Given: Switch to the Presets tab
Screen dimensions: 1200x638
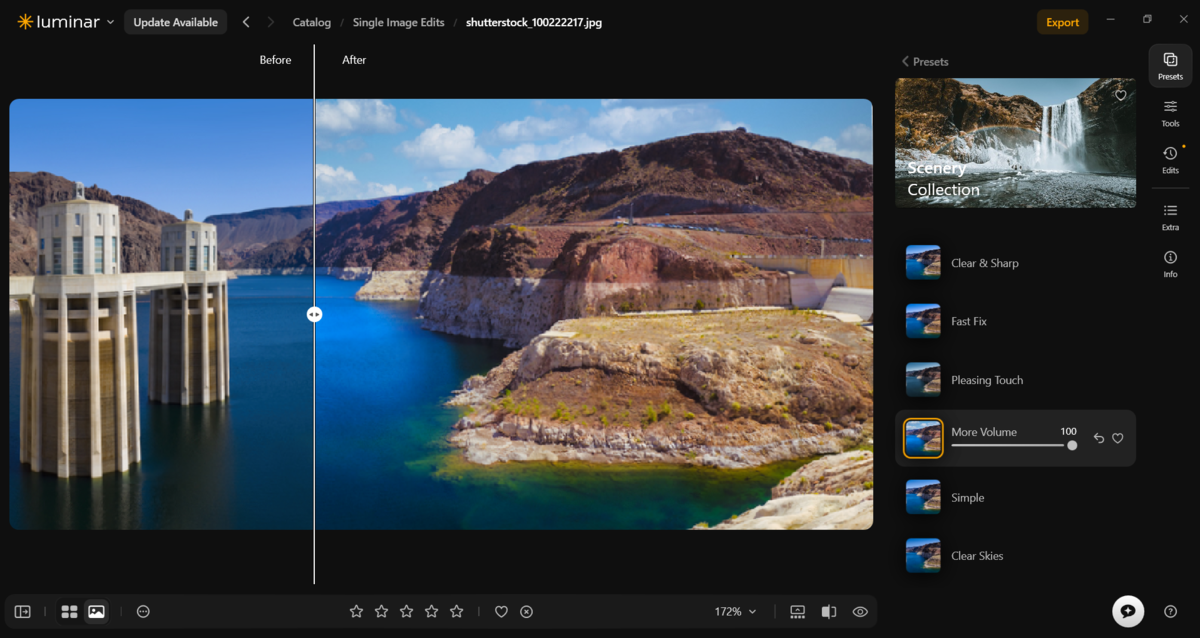Looking at the screenshot, I should pos(1170,66).
